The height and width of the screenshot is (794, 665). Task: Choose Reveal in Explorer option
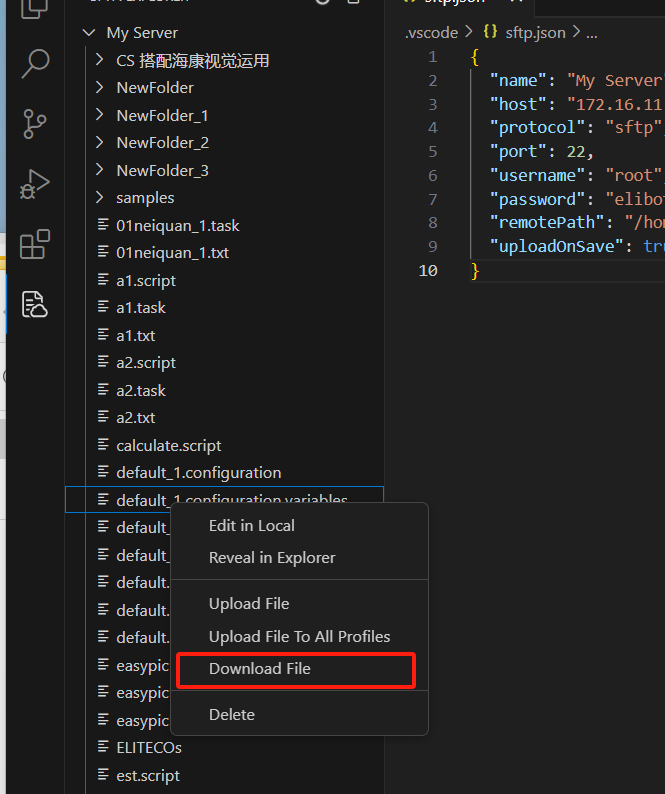tap(272, 558)
